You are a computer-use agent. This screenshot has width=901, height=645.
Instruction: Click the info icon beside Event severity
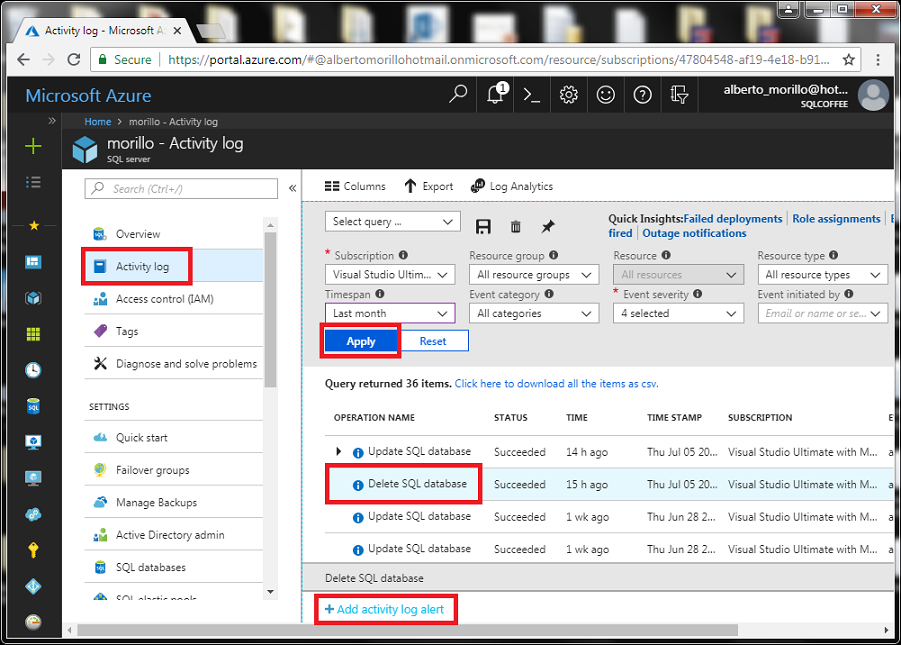(x=698, y=294)
